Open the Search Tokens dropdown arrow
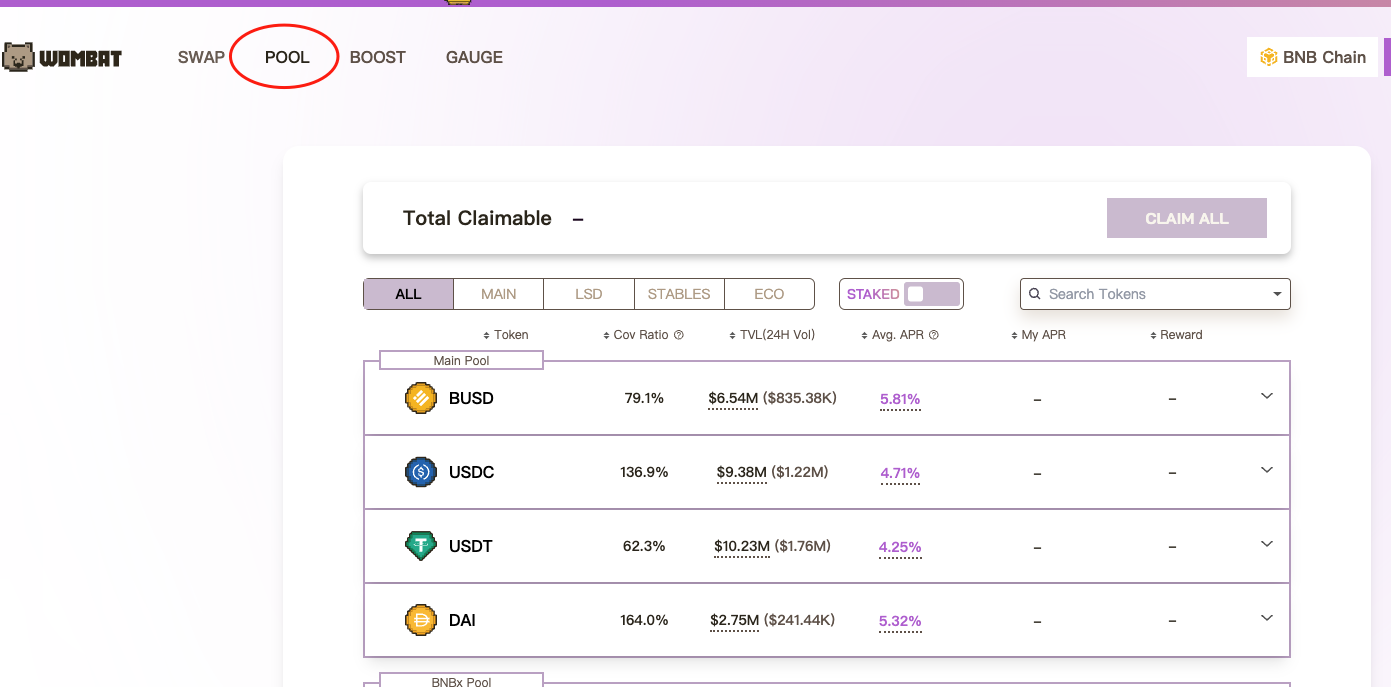 click(1277, 294)
